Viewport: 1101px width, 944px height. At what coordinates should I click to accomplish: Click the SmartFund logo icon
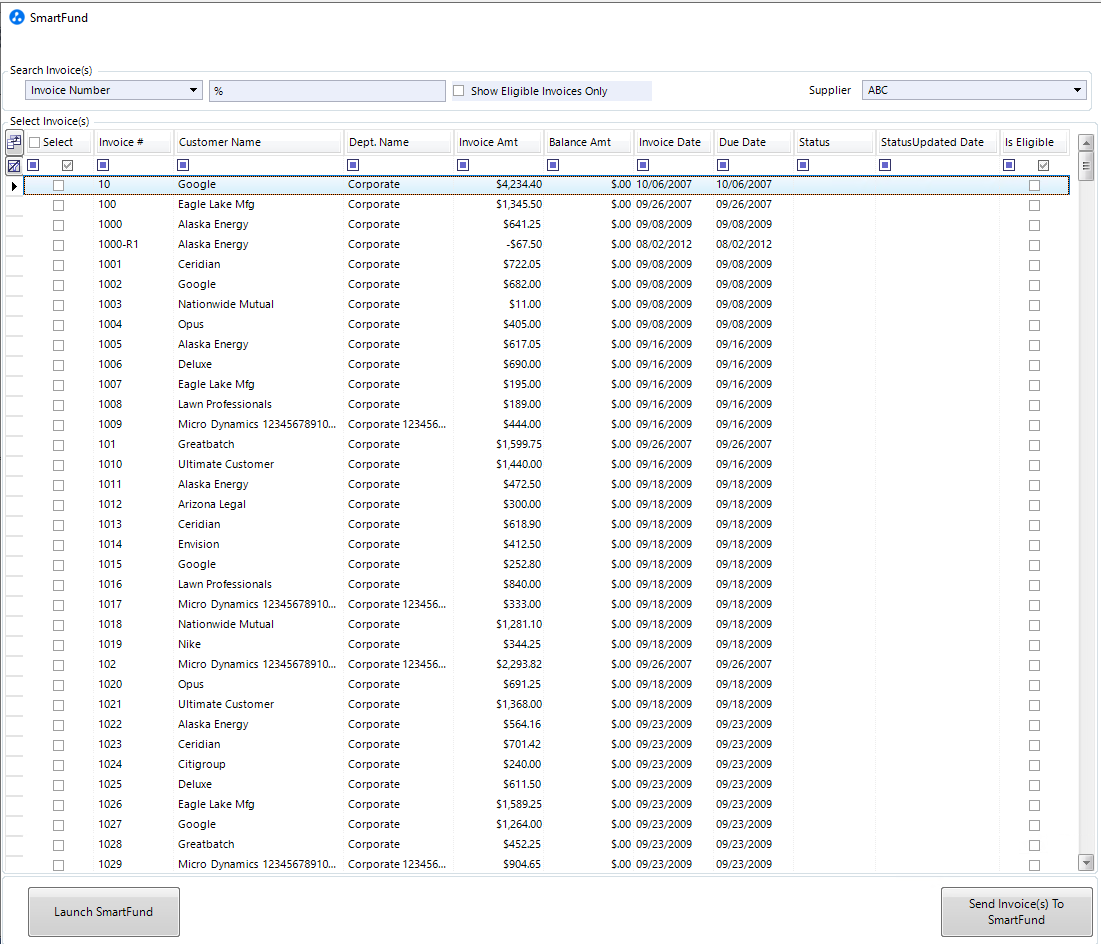17,18
